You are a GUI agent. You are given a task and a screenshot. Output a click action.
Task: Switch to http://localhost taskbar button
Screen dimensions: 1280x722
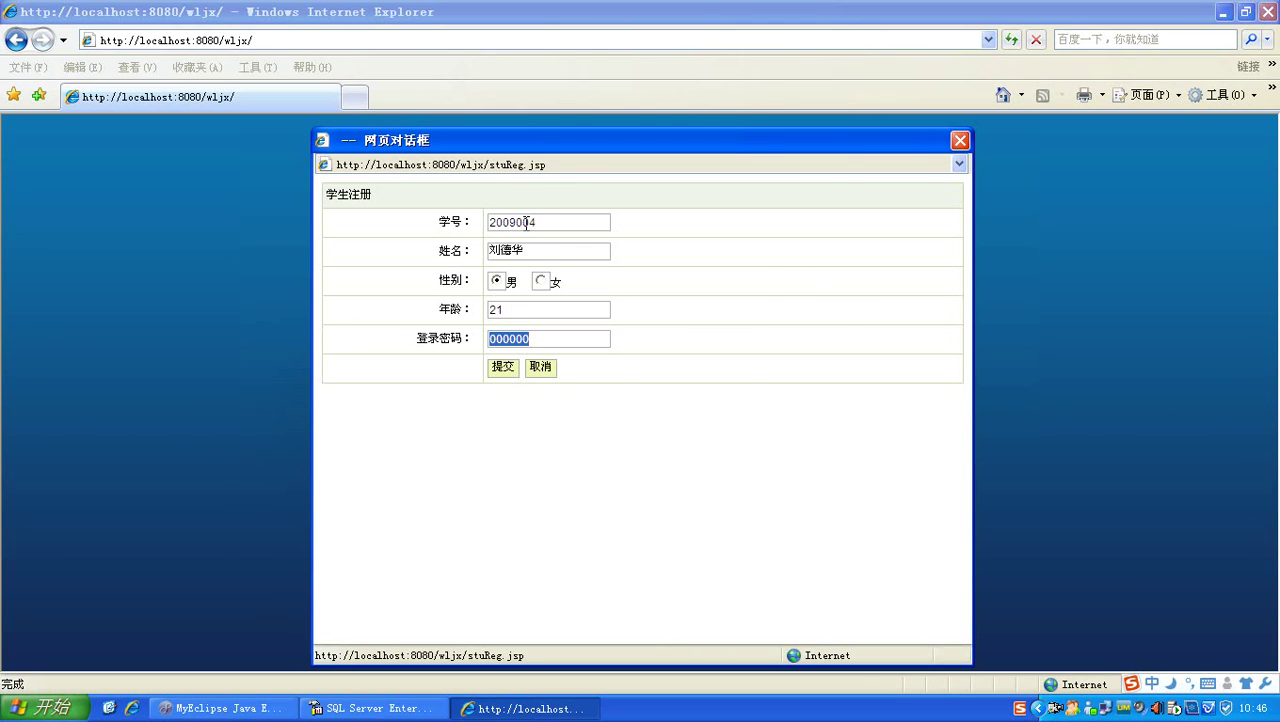click(525, 708)
